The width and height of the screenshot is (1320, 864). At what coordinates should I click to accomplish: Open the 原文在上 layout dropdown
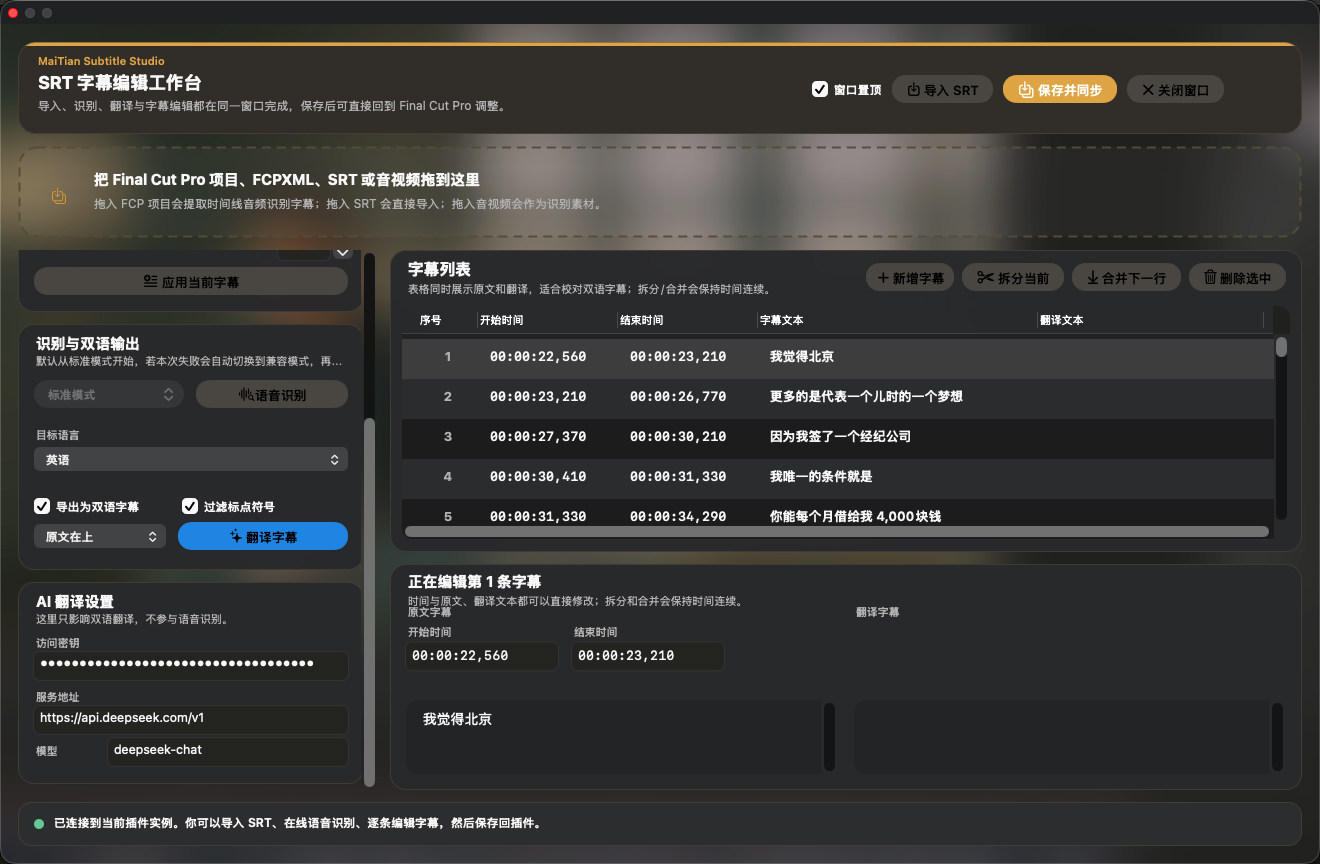100,537
